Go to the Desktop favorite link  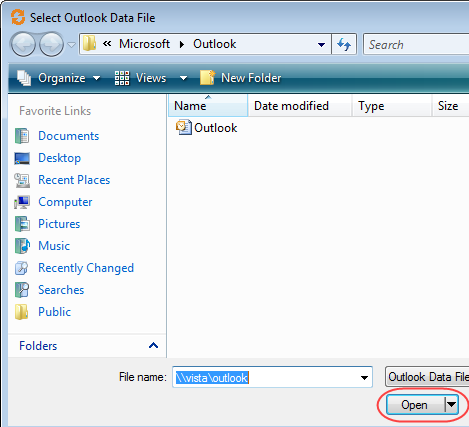tap(59, 158)
